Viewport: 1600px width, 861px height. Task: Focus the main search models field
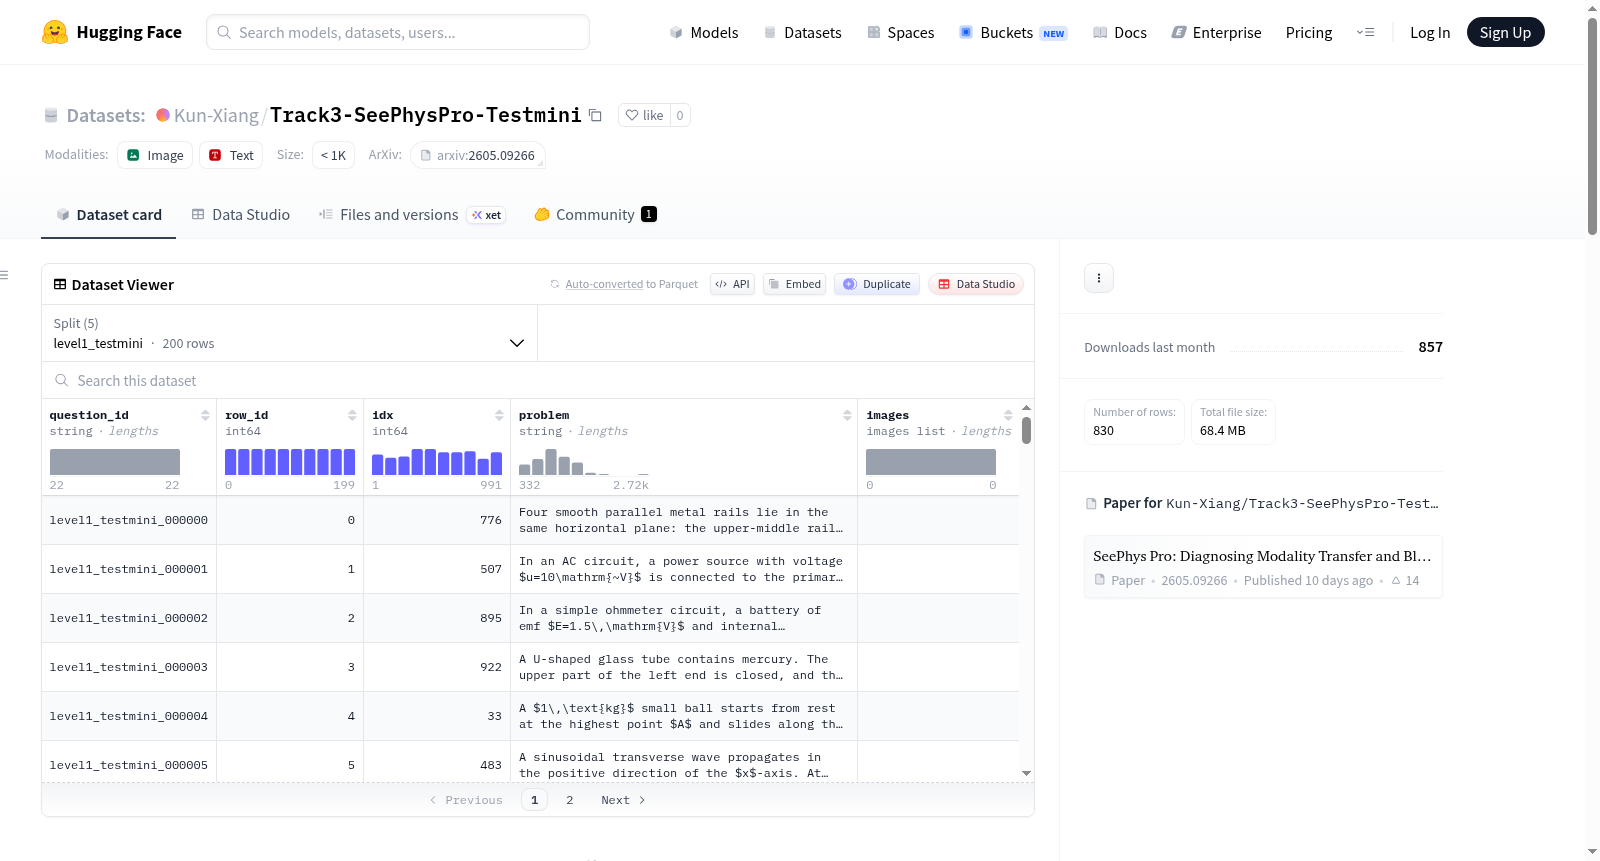pyautogui.click(x=398, y=32)
